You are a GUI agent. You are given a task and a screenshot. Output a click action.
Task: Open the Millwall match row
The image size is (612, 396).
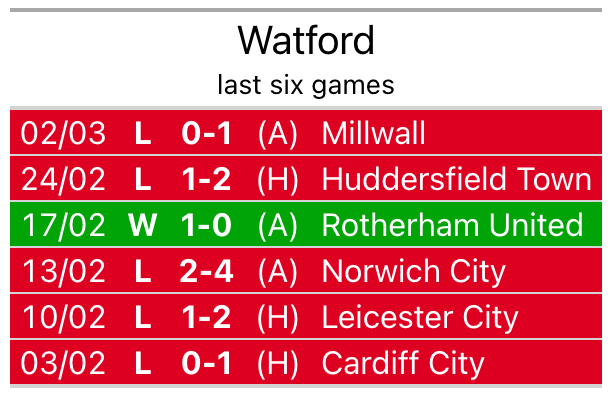[x=306, y=133]
